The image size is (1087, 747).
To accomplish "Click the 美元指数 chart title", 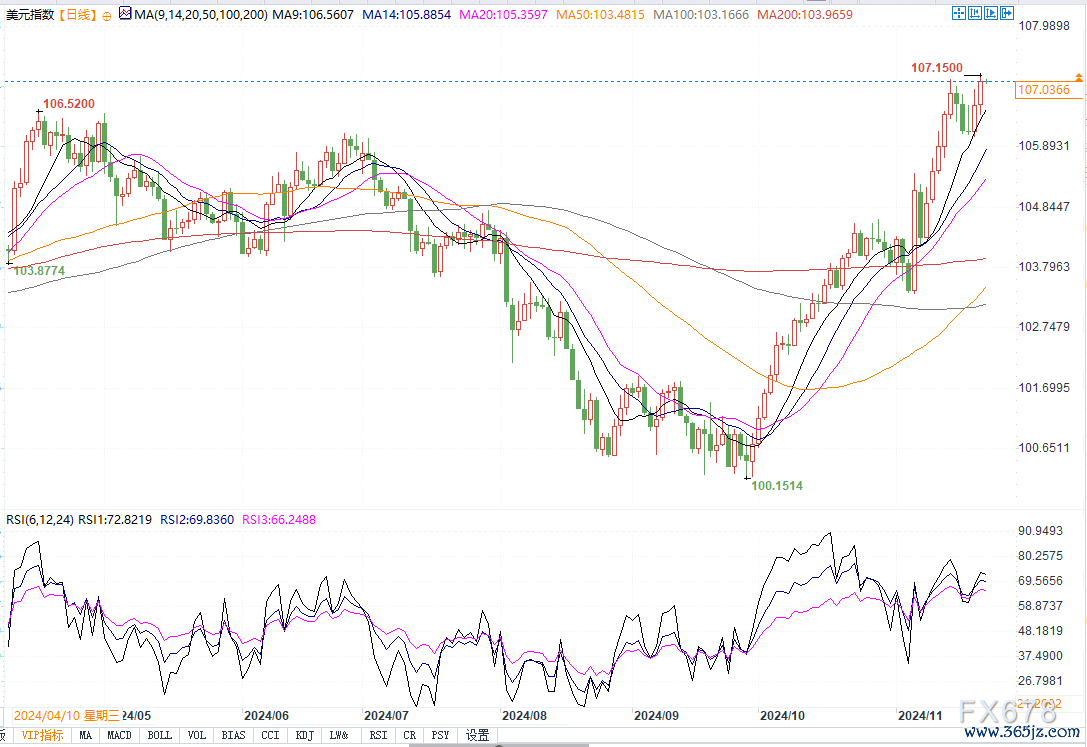I will pyautogui.click(x=30, y=15).
